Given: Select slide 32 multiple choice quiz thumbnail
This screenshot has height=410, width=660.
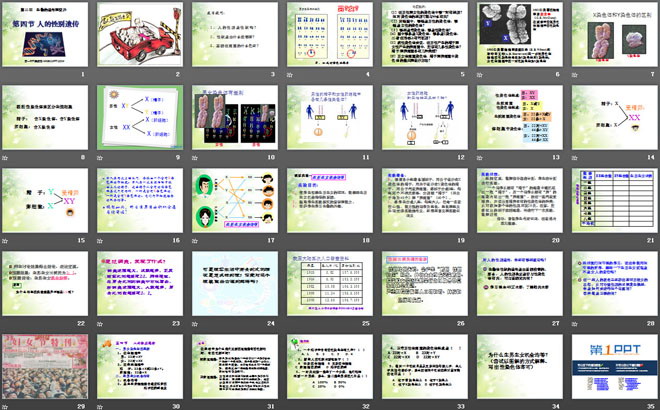Looking at the screenshot, I should (x=330, y=366).
